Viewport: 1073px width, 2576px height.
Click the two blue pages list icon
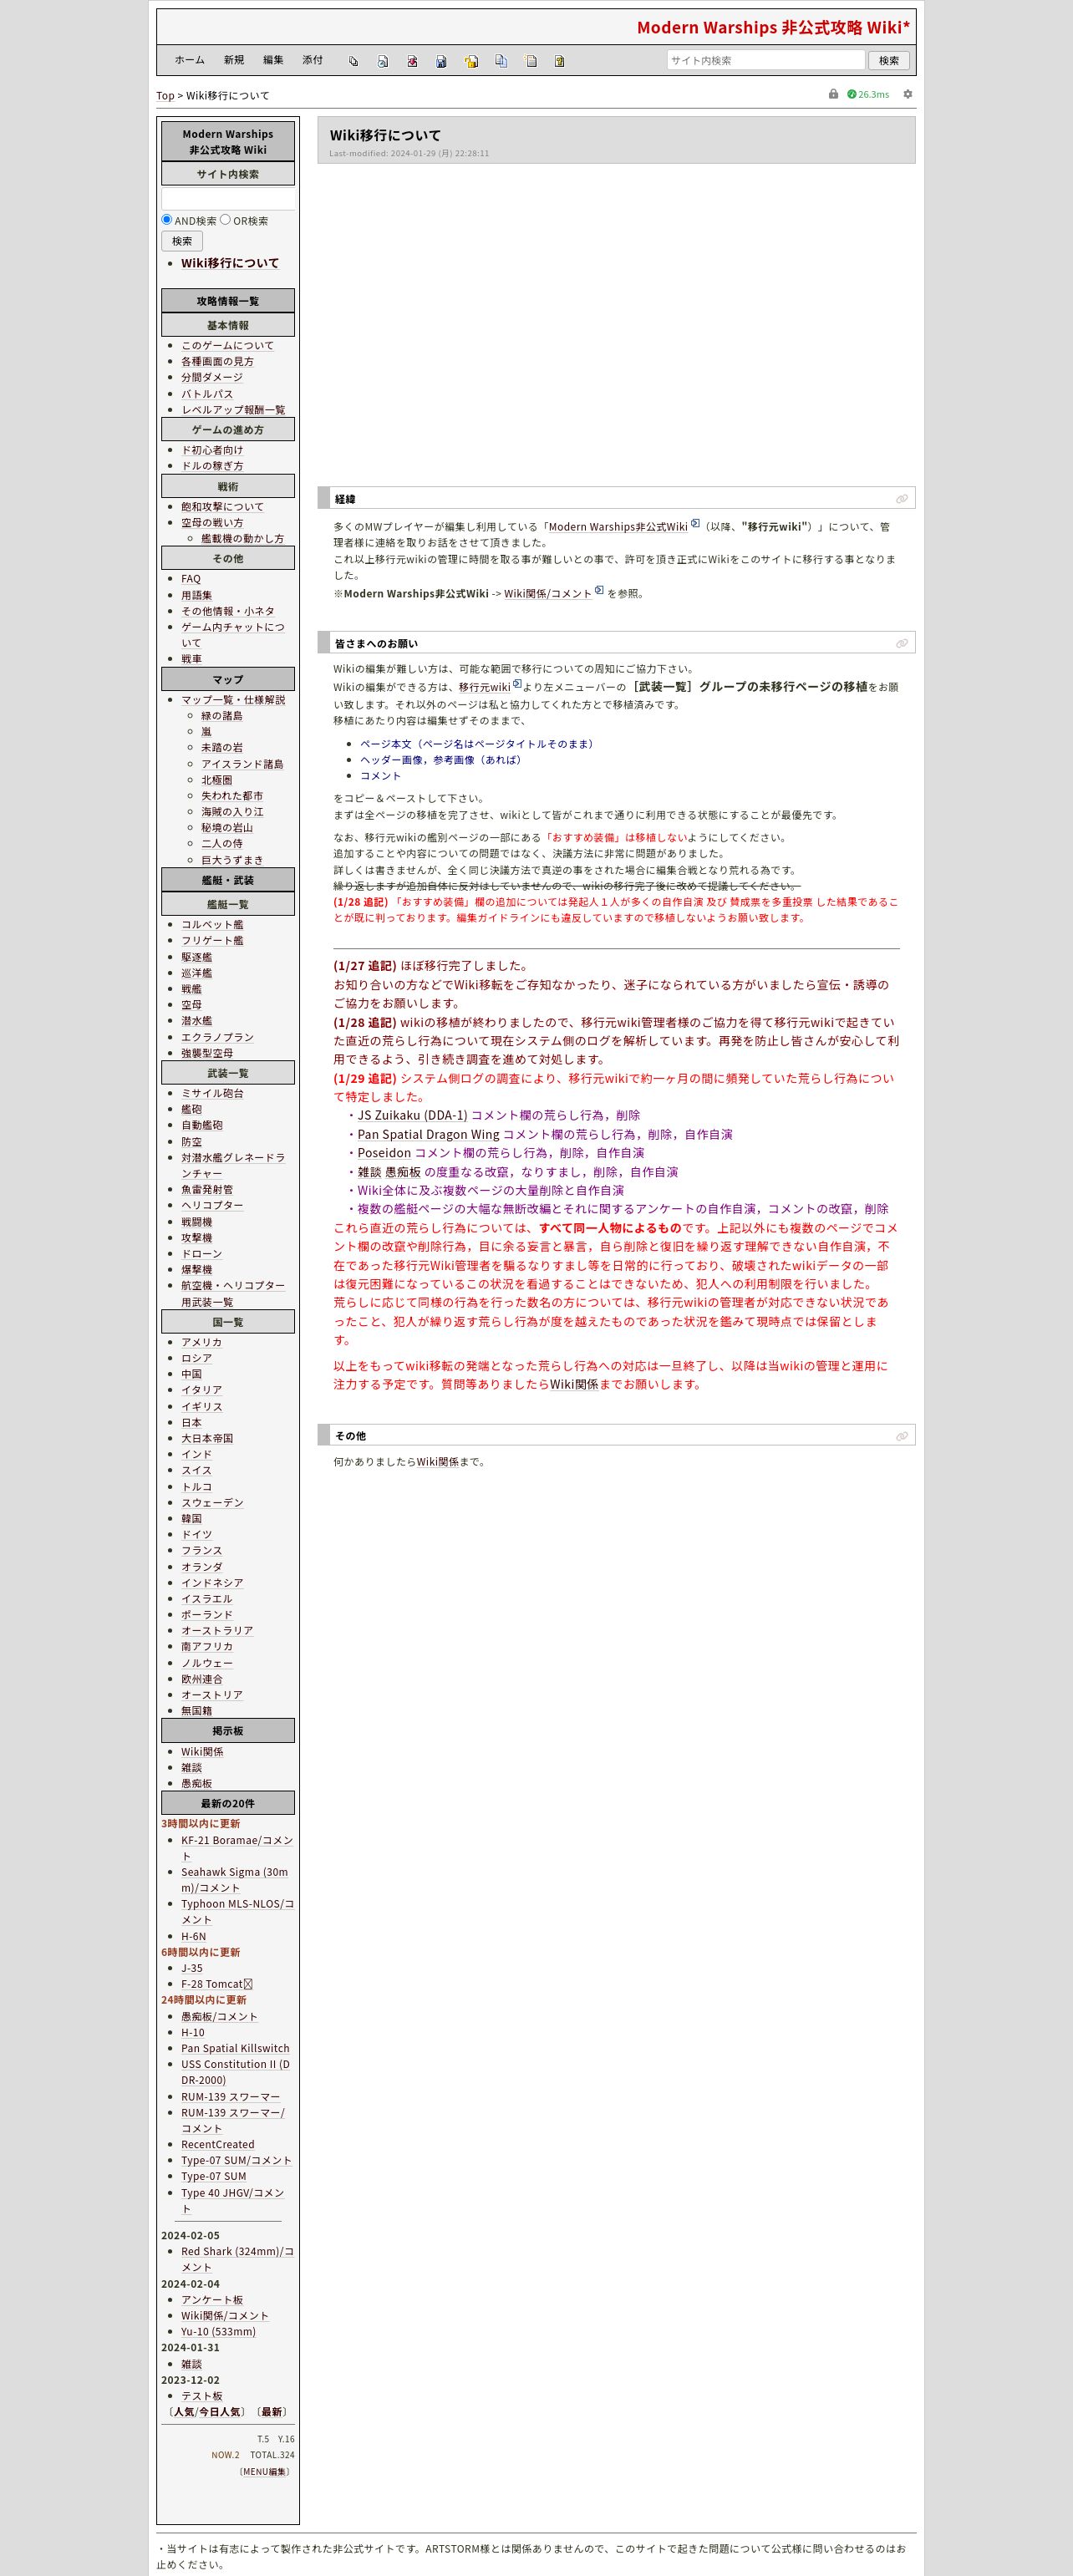click(501, 61)
